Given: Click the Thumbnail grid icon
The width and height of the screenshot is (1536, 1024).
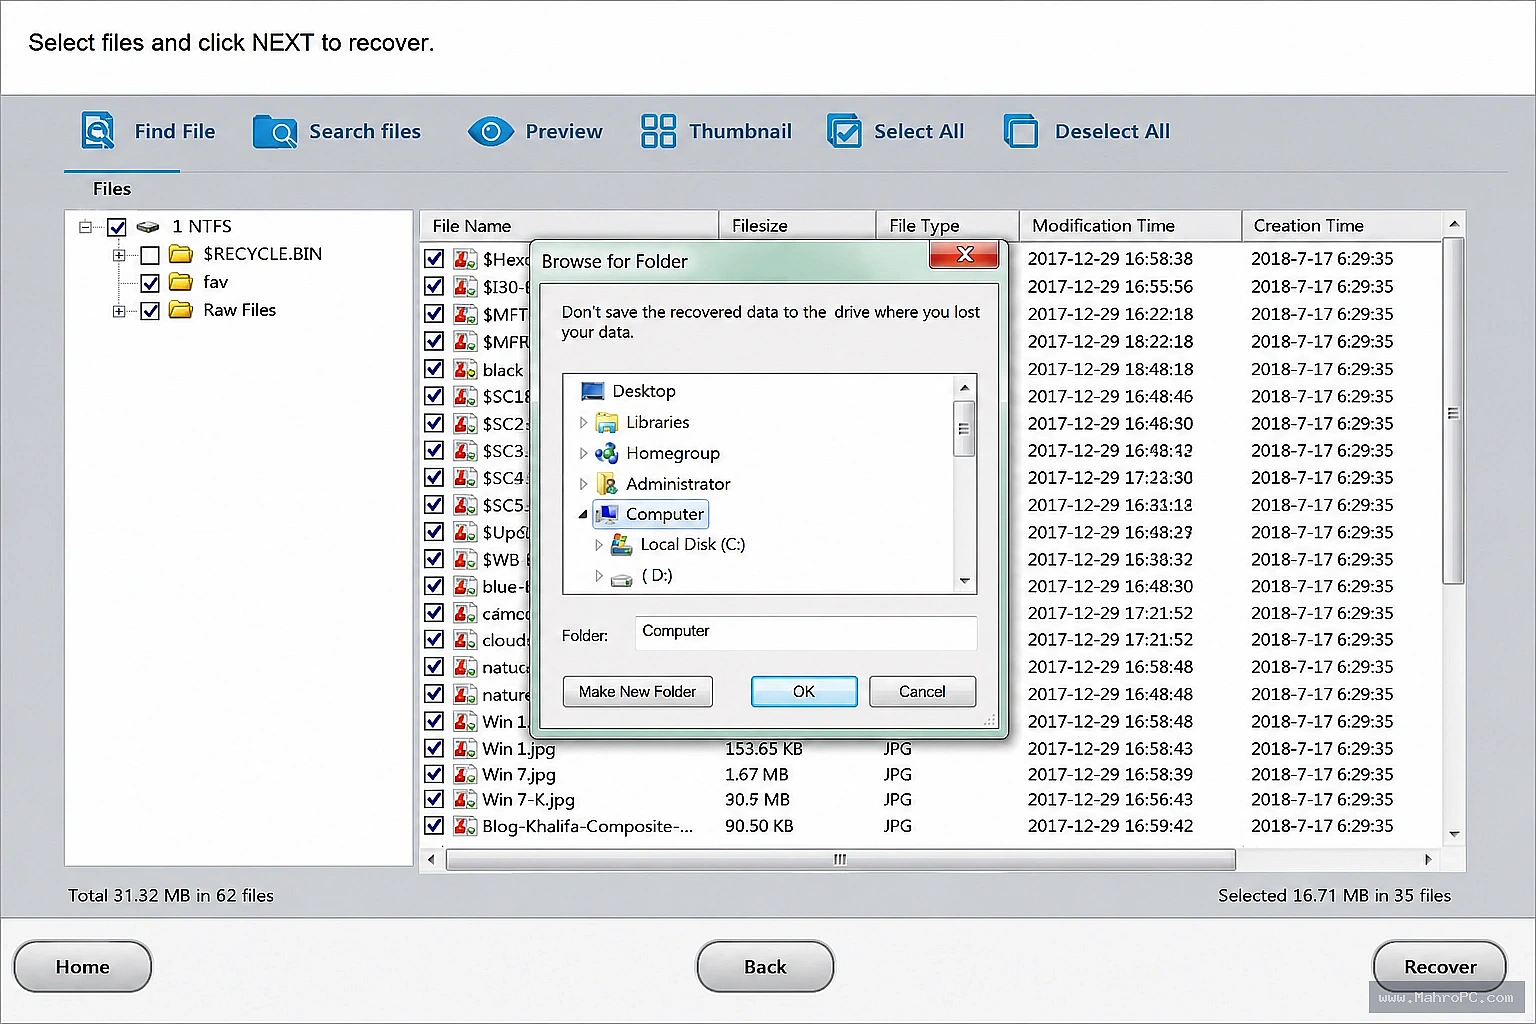Looking at the screenshot, I should click(658, 131).
